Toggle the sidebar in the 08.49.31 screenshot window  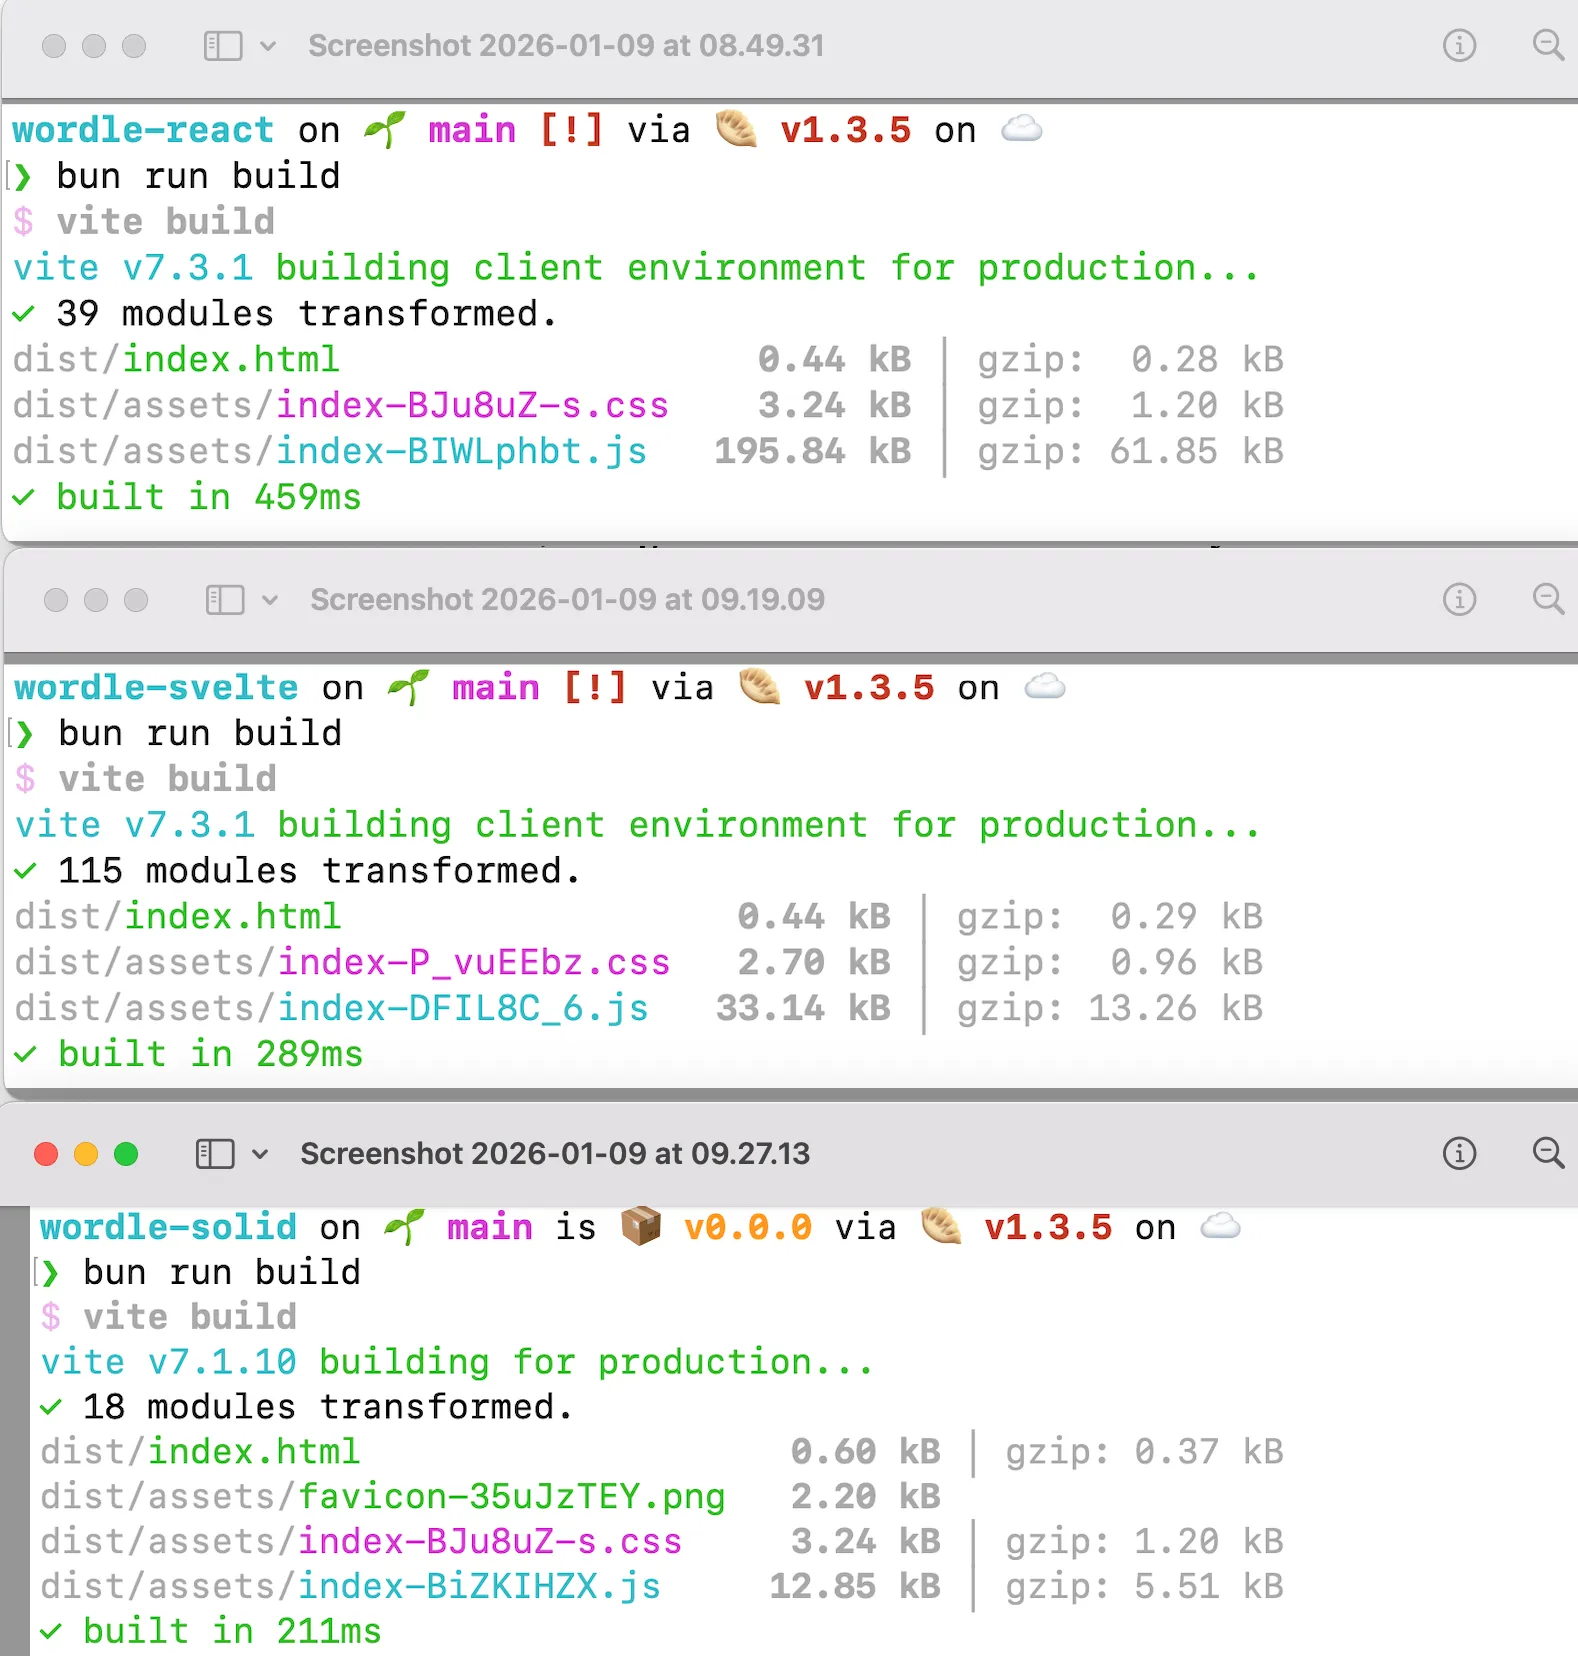point(223,46)
